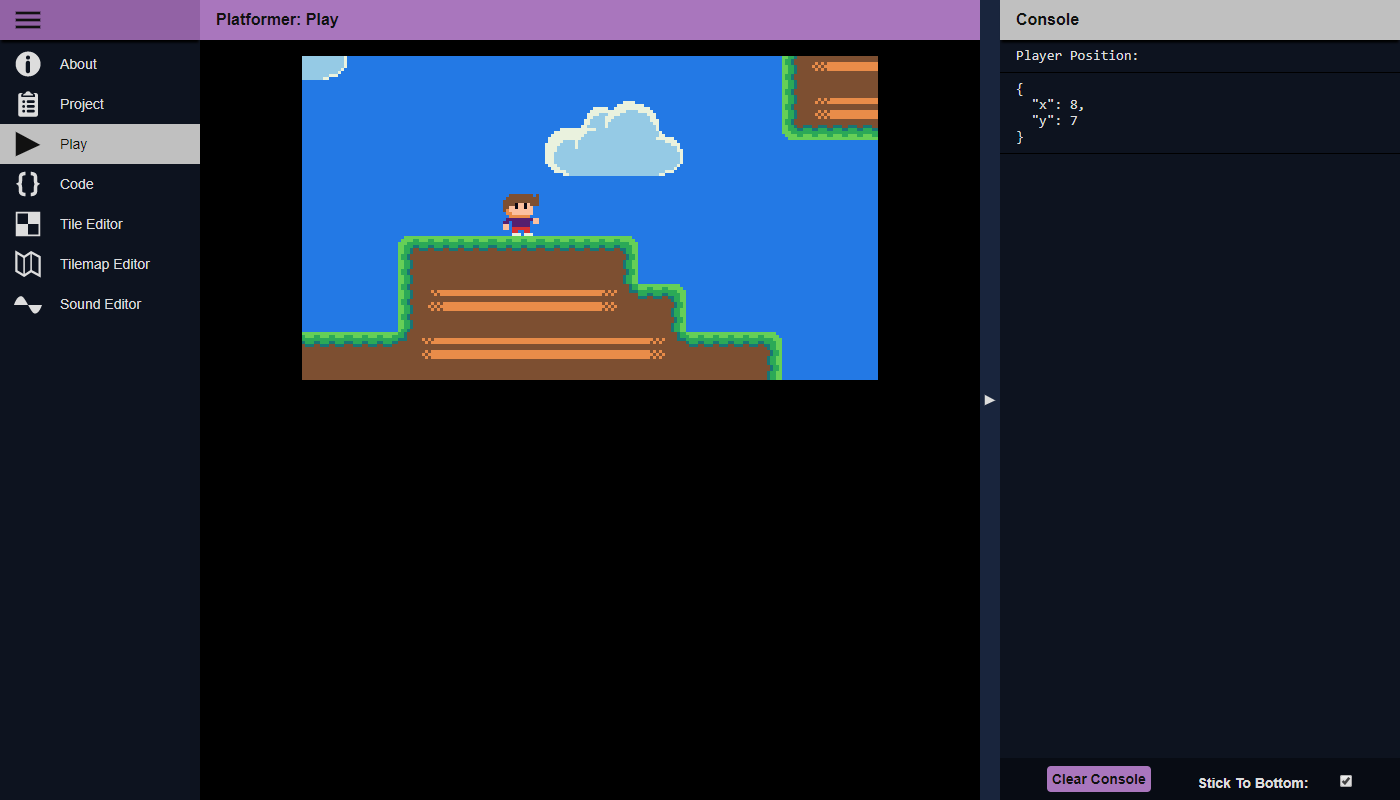Click the Player Position: console text

pos(1077,56)
